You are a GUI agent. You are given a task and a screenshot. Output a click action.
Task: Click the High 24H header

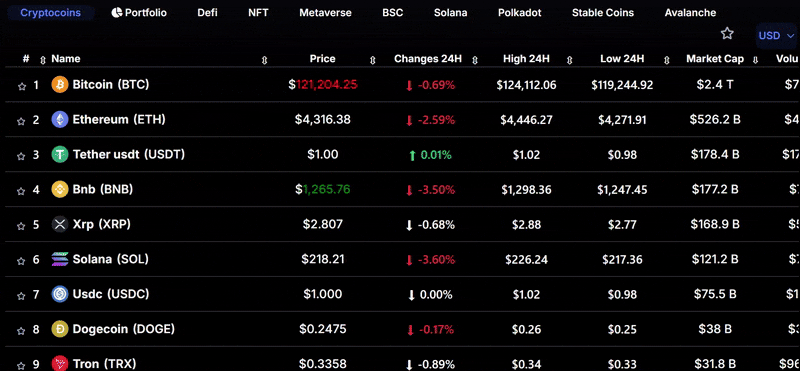(x=526, y=59)
